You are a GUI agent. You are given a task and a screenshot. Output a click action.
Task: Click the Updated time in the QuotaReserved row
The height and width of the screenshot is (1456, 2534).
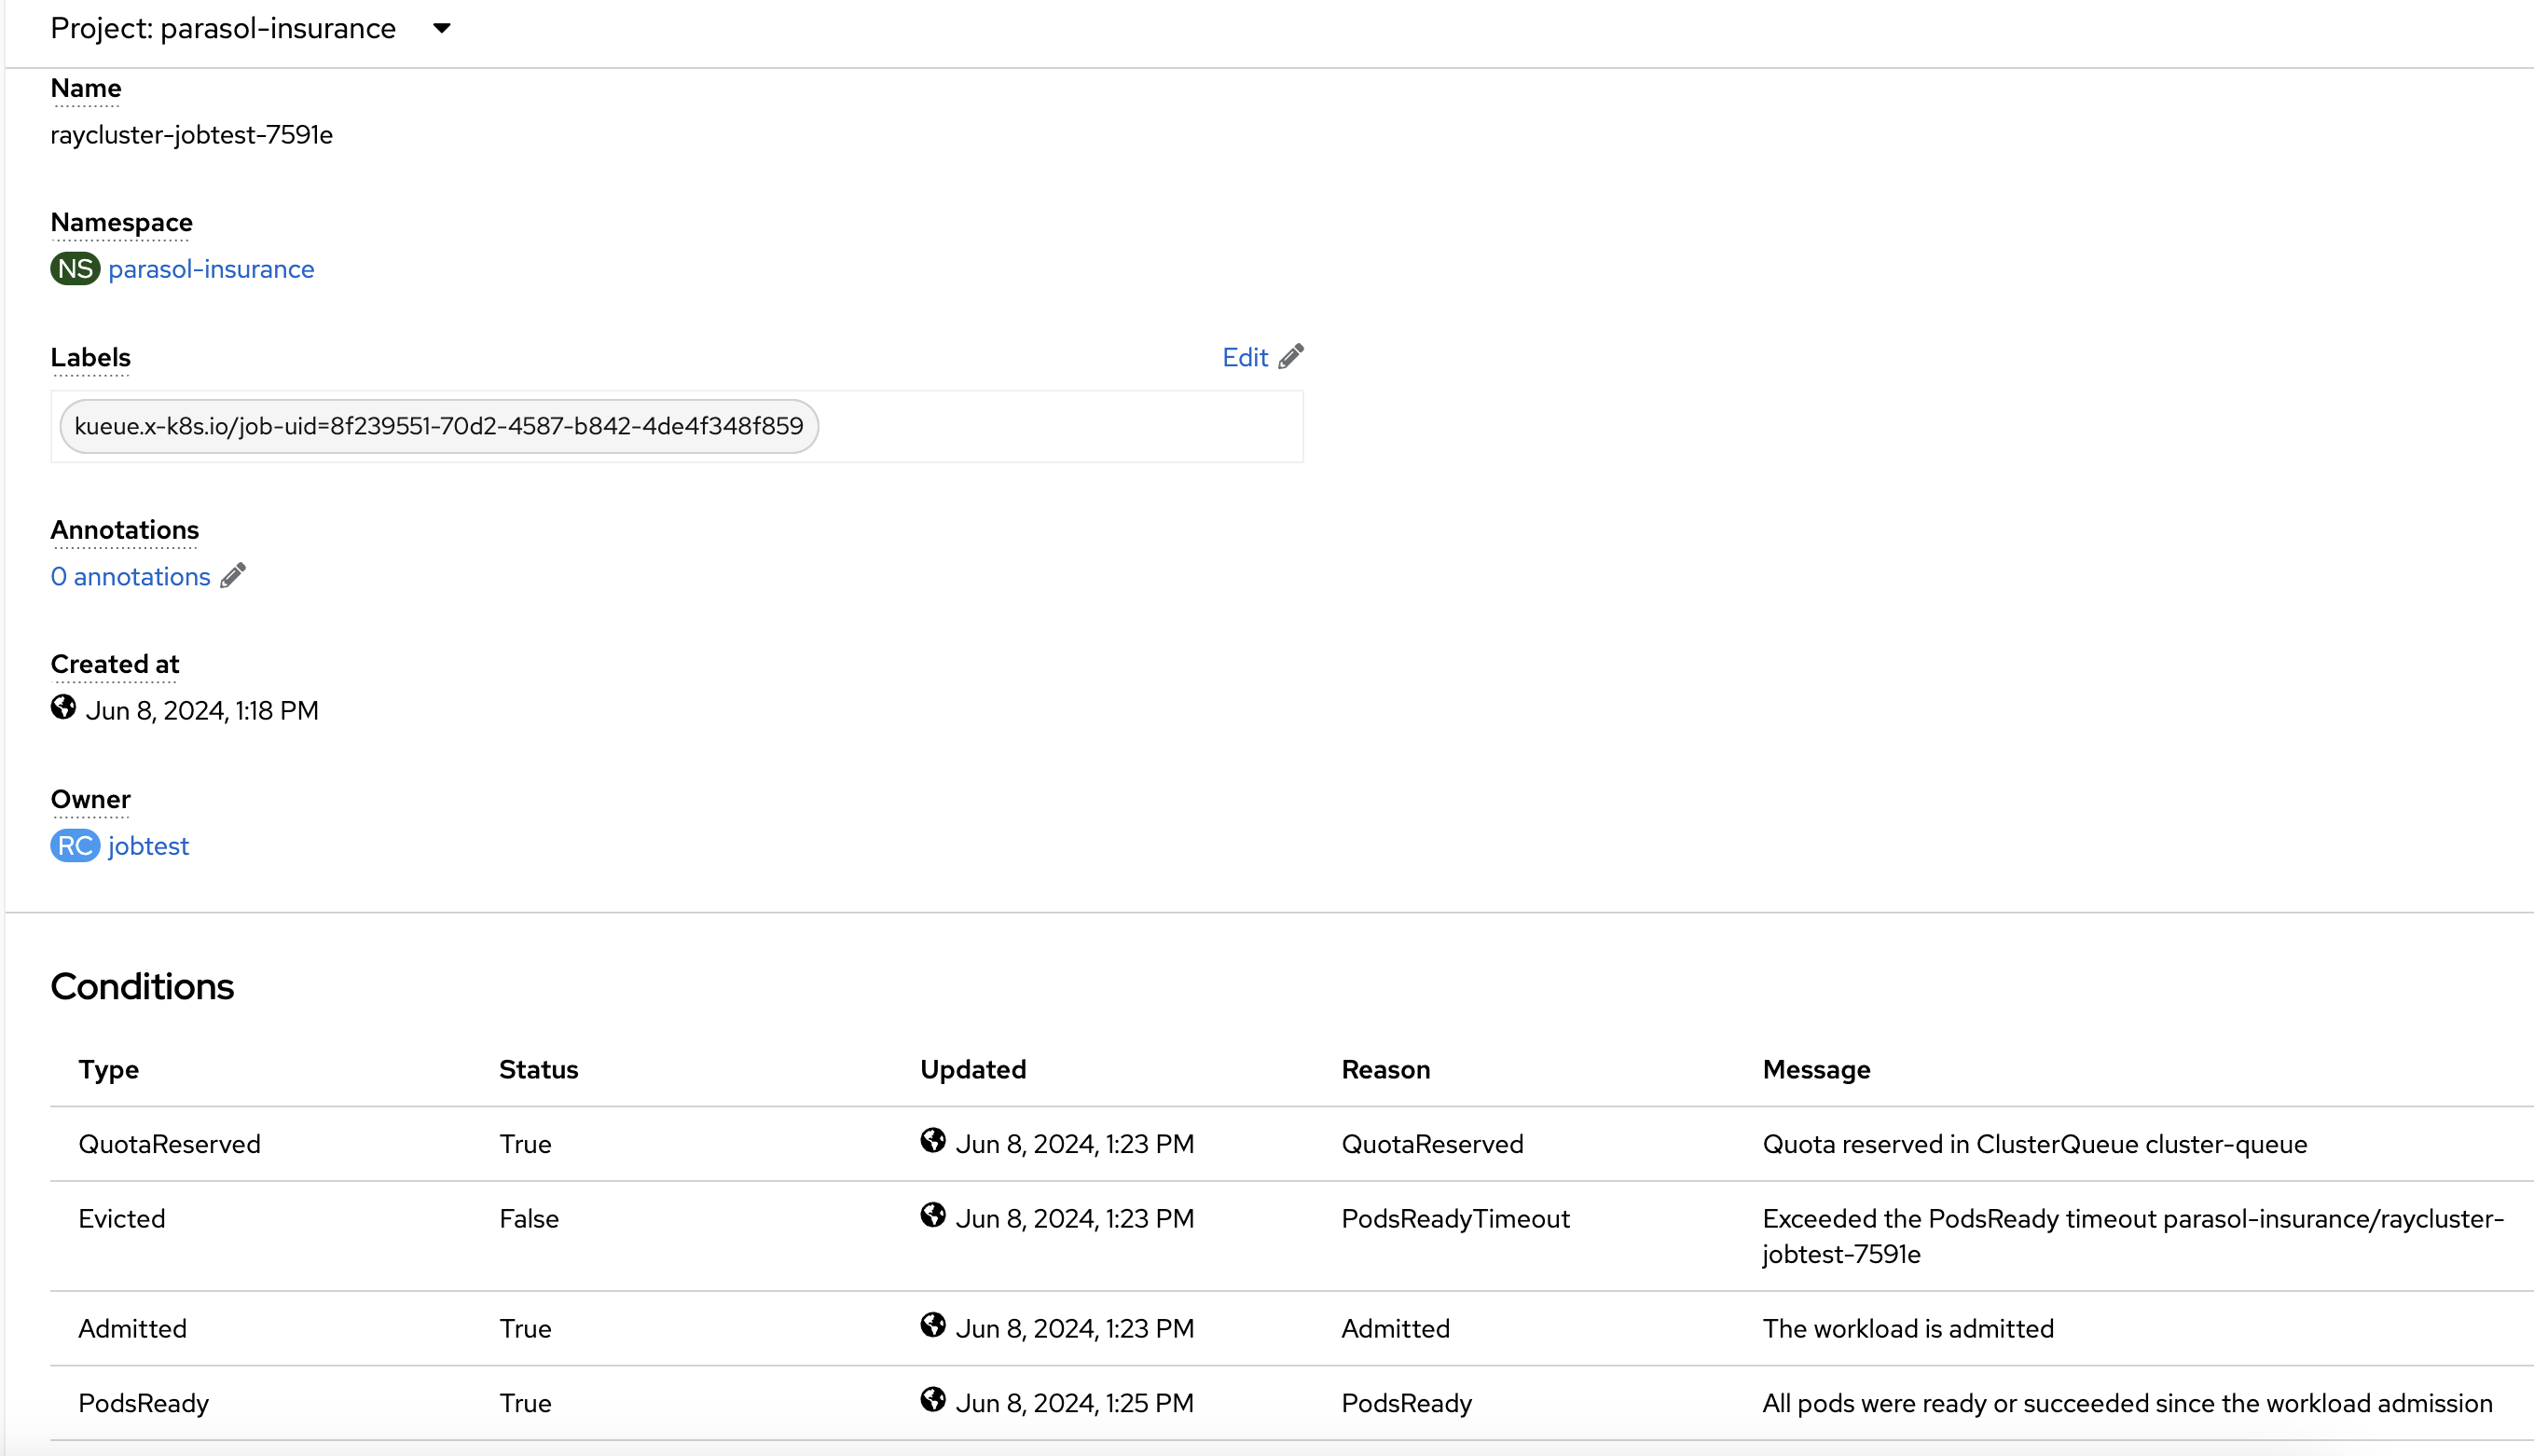pyautogui.click(x=1075, y=1144)
